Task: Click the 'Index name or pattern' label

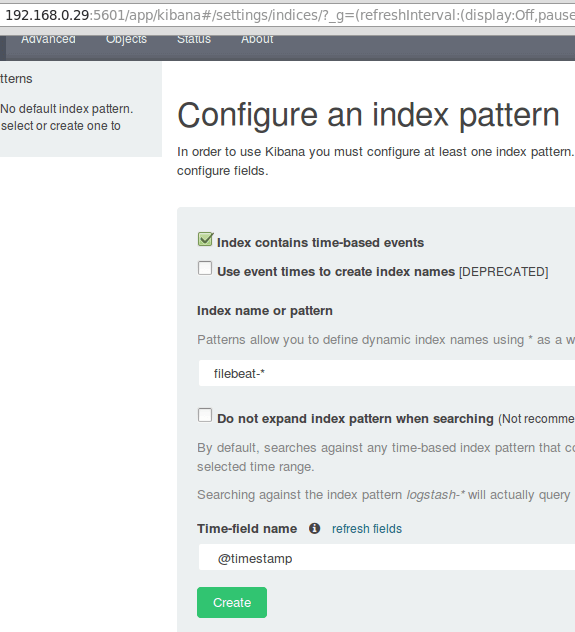Action: point(265,311)
